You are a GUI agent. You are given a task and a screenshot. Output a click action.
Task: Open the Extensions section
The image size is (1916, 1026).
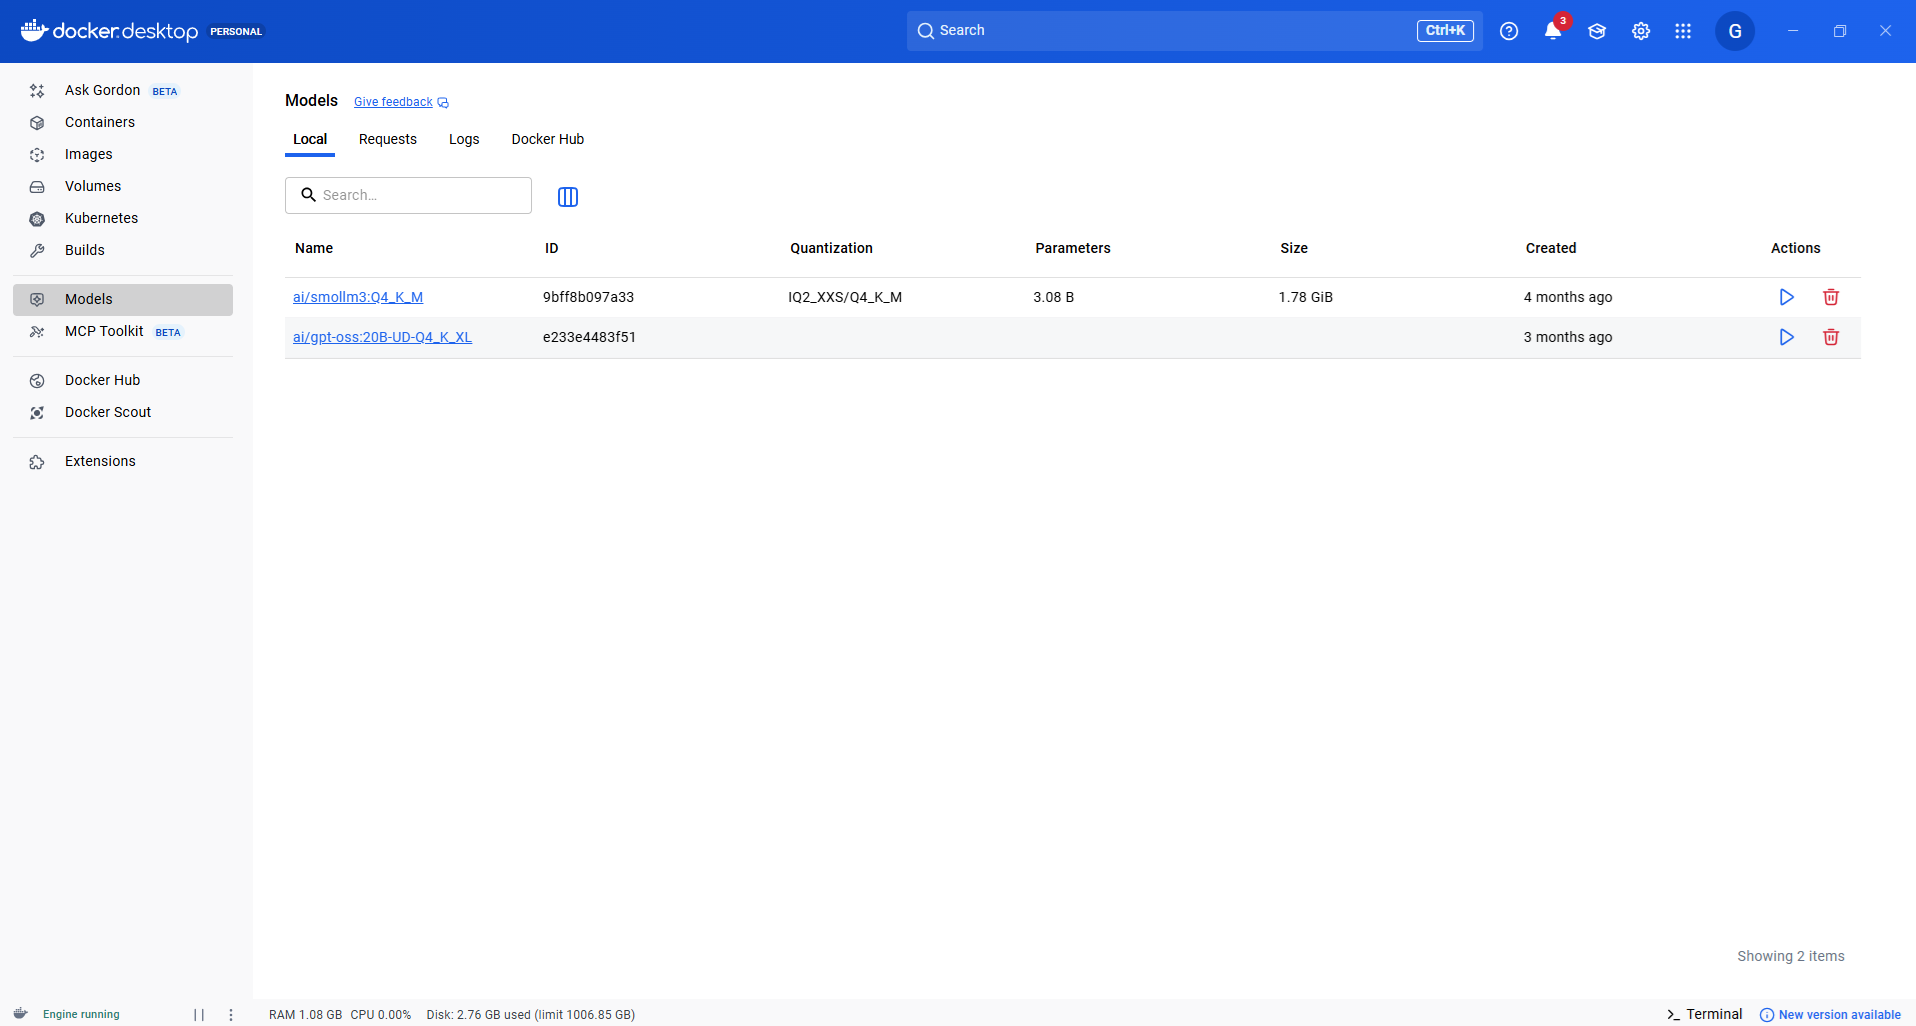122,461
